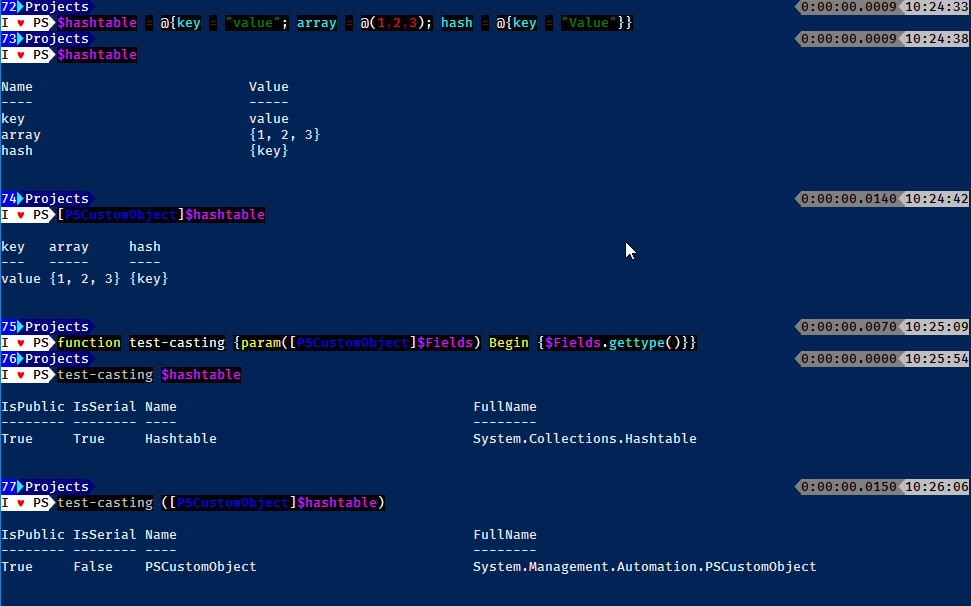Image resolution: width=971 pixels, height=606 pixels.
Task: Click "$Fields" parameter after PSCustomObject type
Action: pyautogui.click(x=445, y=342)
